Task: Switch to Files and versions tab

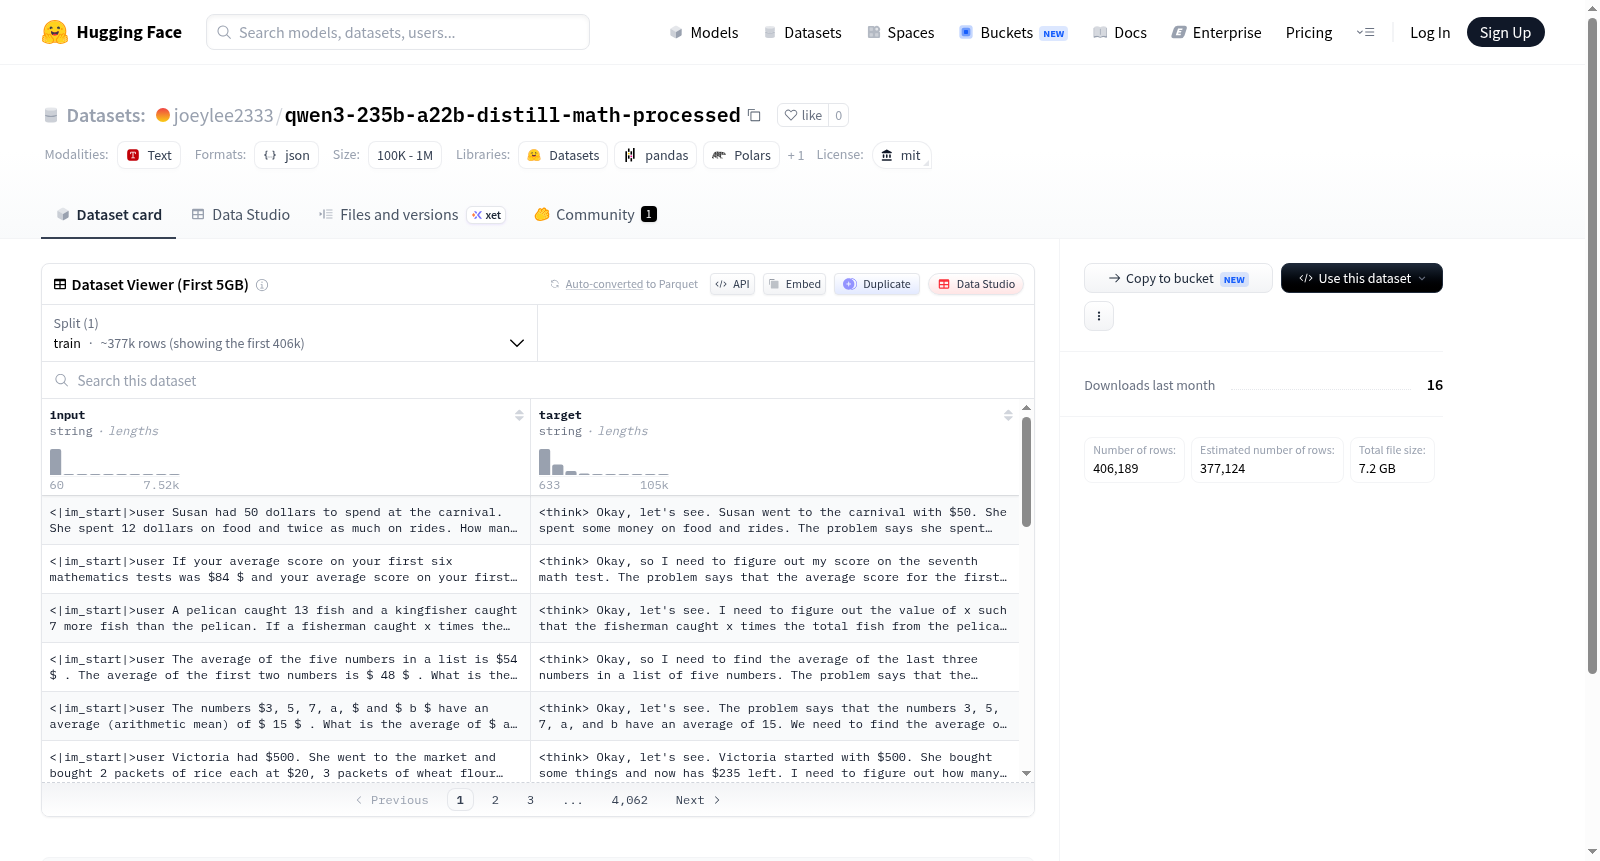Action: coord(412,215)
